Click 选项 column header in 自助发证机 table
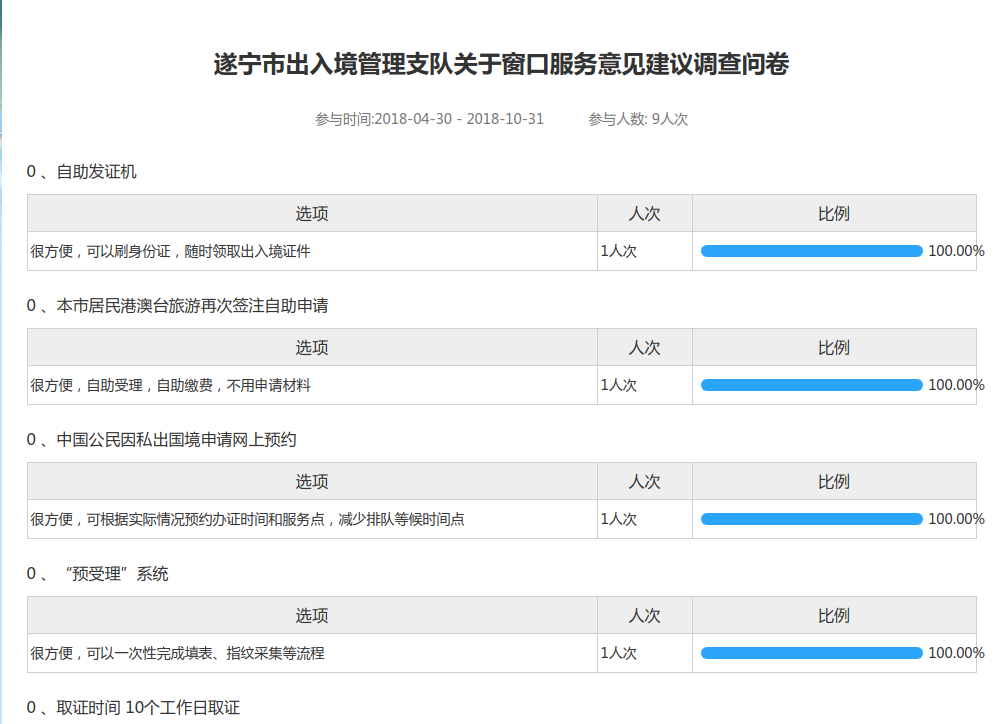The height and width of the screenshot is (724, 995). pos(312,214)
